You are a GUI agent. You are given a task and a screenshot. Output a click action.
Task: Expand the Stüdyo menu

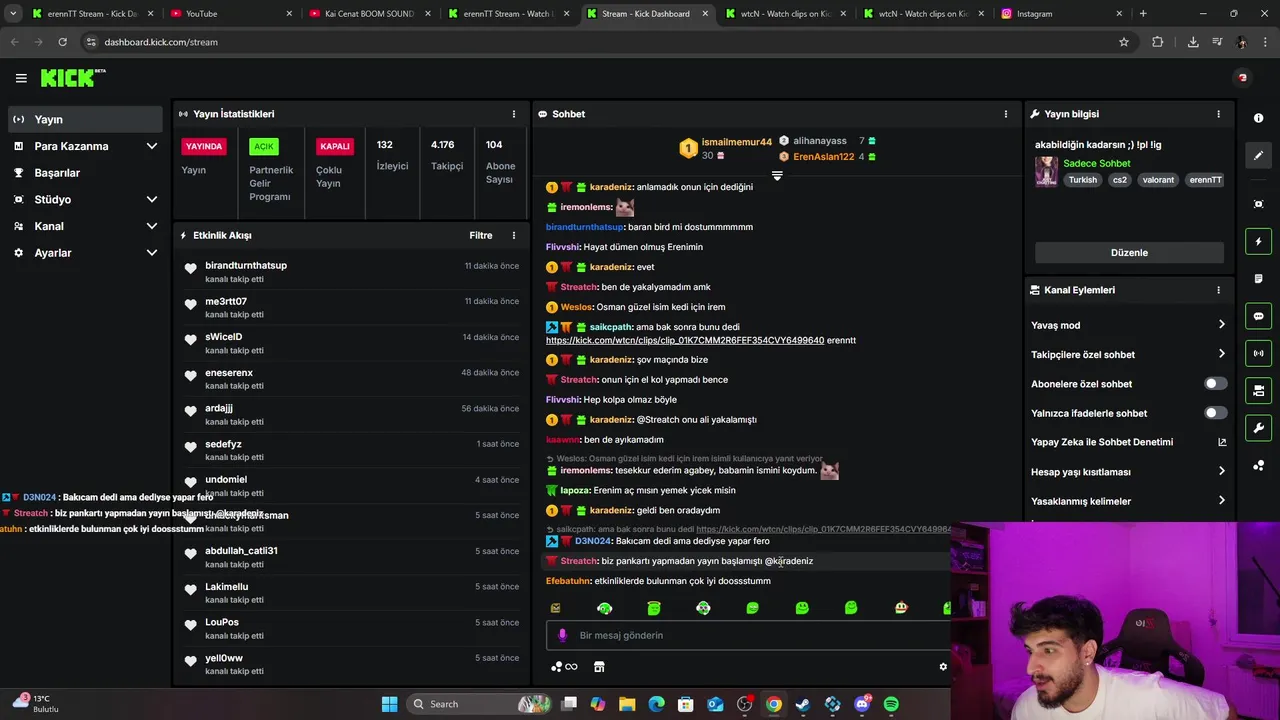tap(86, 199)
